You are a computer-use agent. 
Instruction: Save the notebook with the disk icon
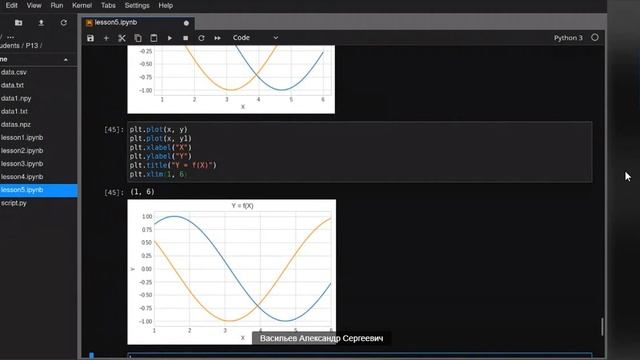[90, 38]
